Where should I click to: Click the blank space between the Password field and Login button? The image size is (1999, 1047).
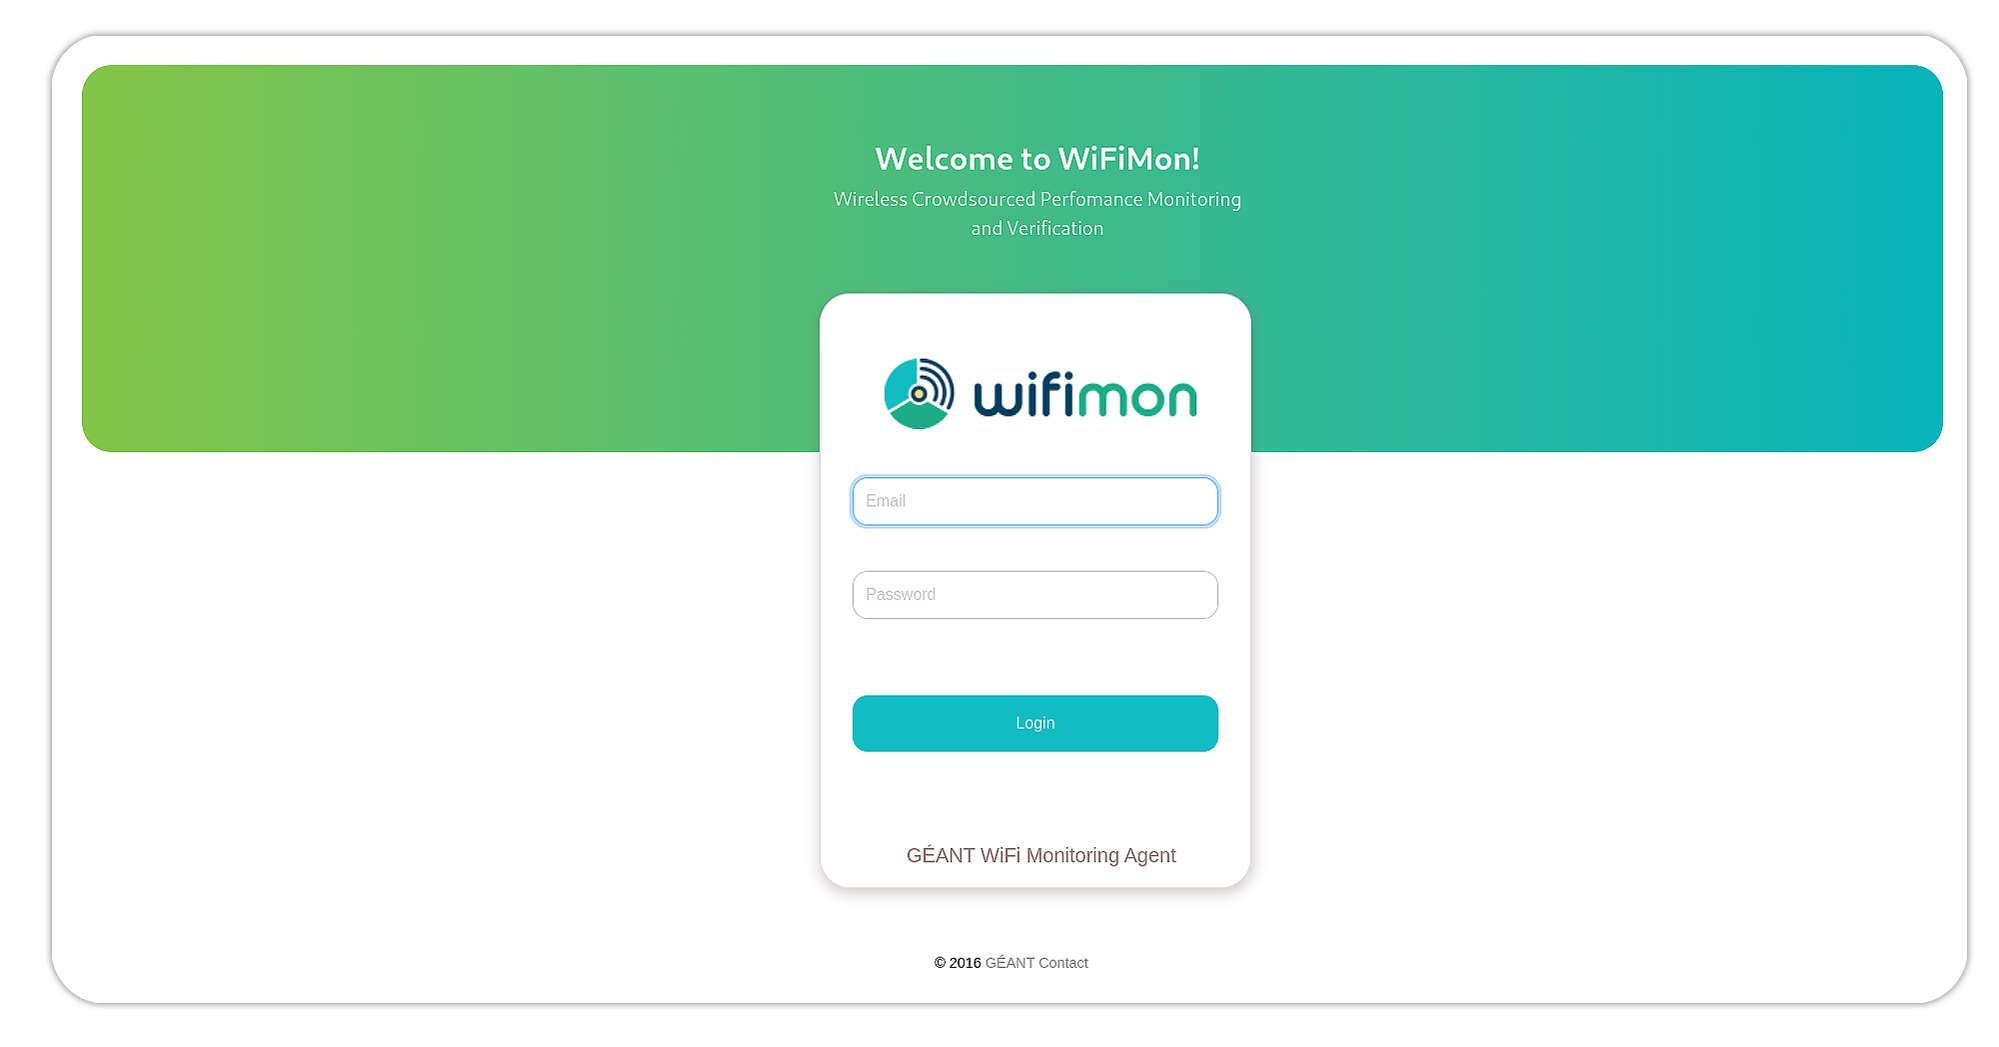point(1035,657)
